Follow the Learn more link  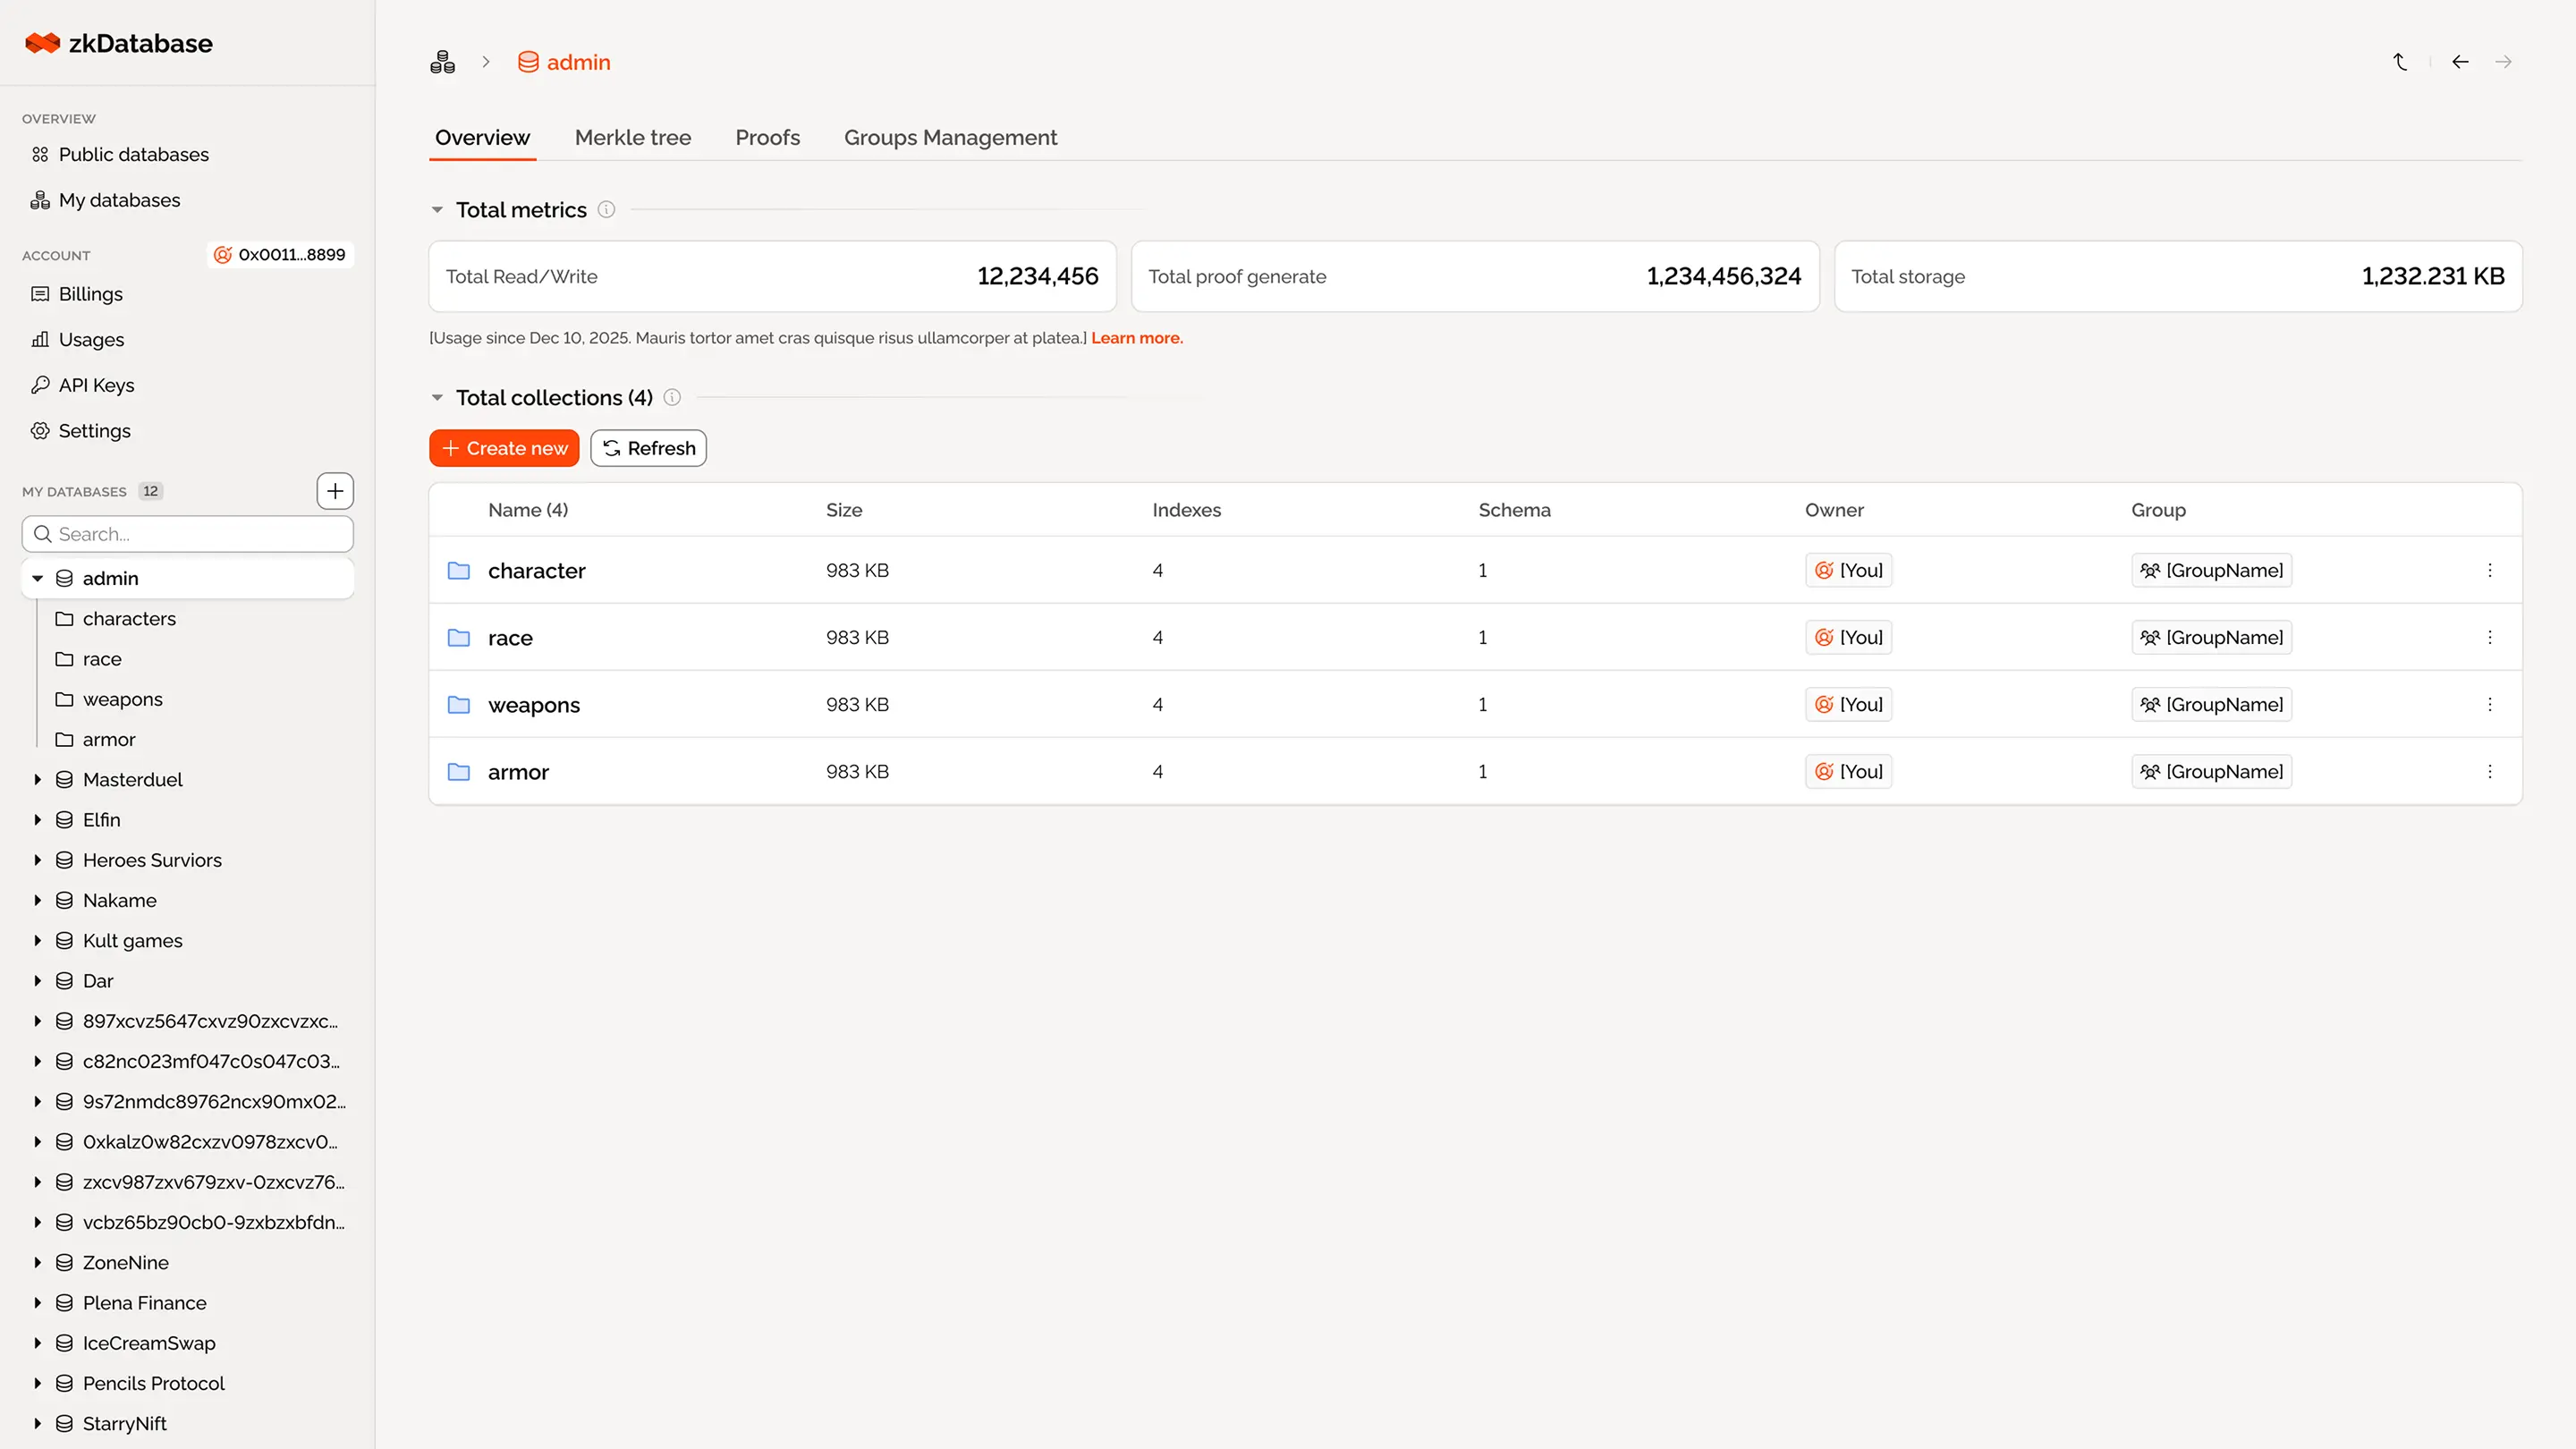(x=1137, y=338)
